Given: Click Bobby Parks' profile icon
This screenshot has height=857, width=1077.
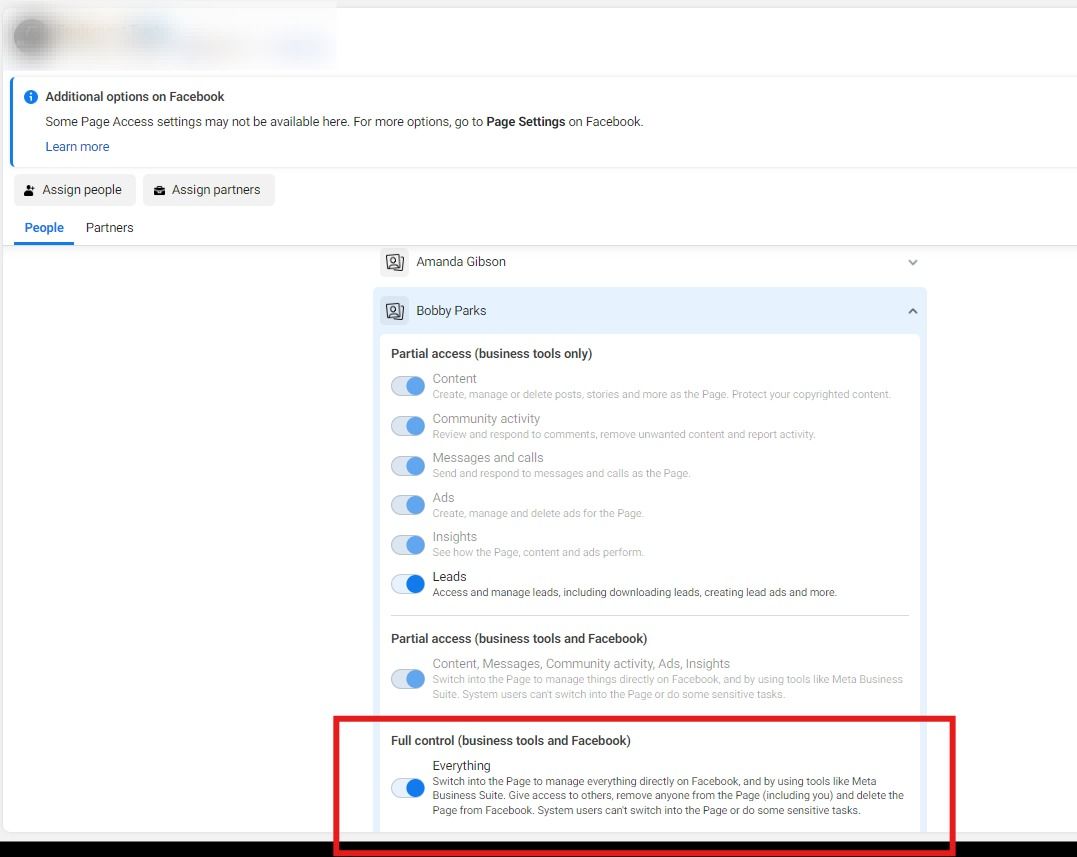Looking at the screenshot, I should [395, 311].
